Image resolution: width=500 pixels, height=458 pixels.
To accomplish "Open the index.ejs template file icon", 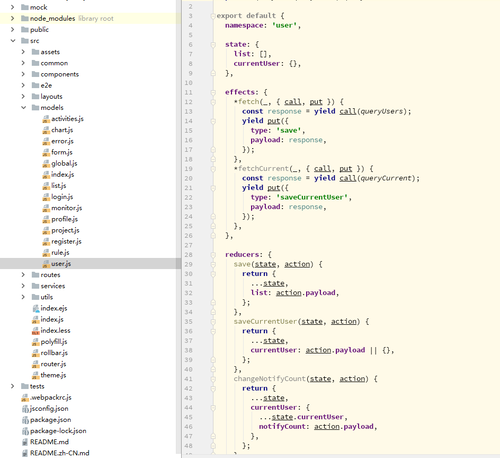I will click(x=35, y=309).
